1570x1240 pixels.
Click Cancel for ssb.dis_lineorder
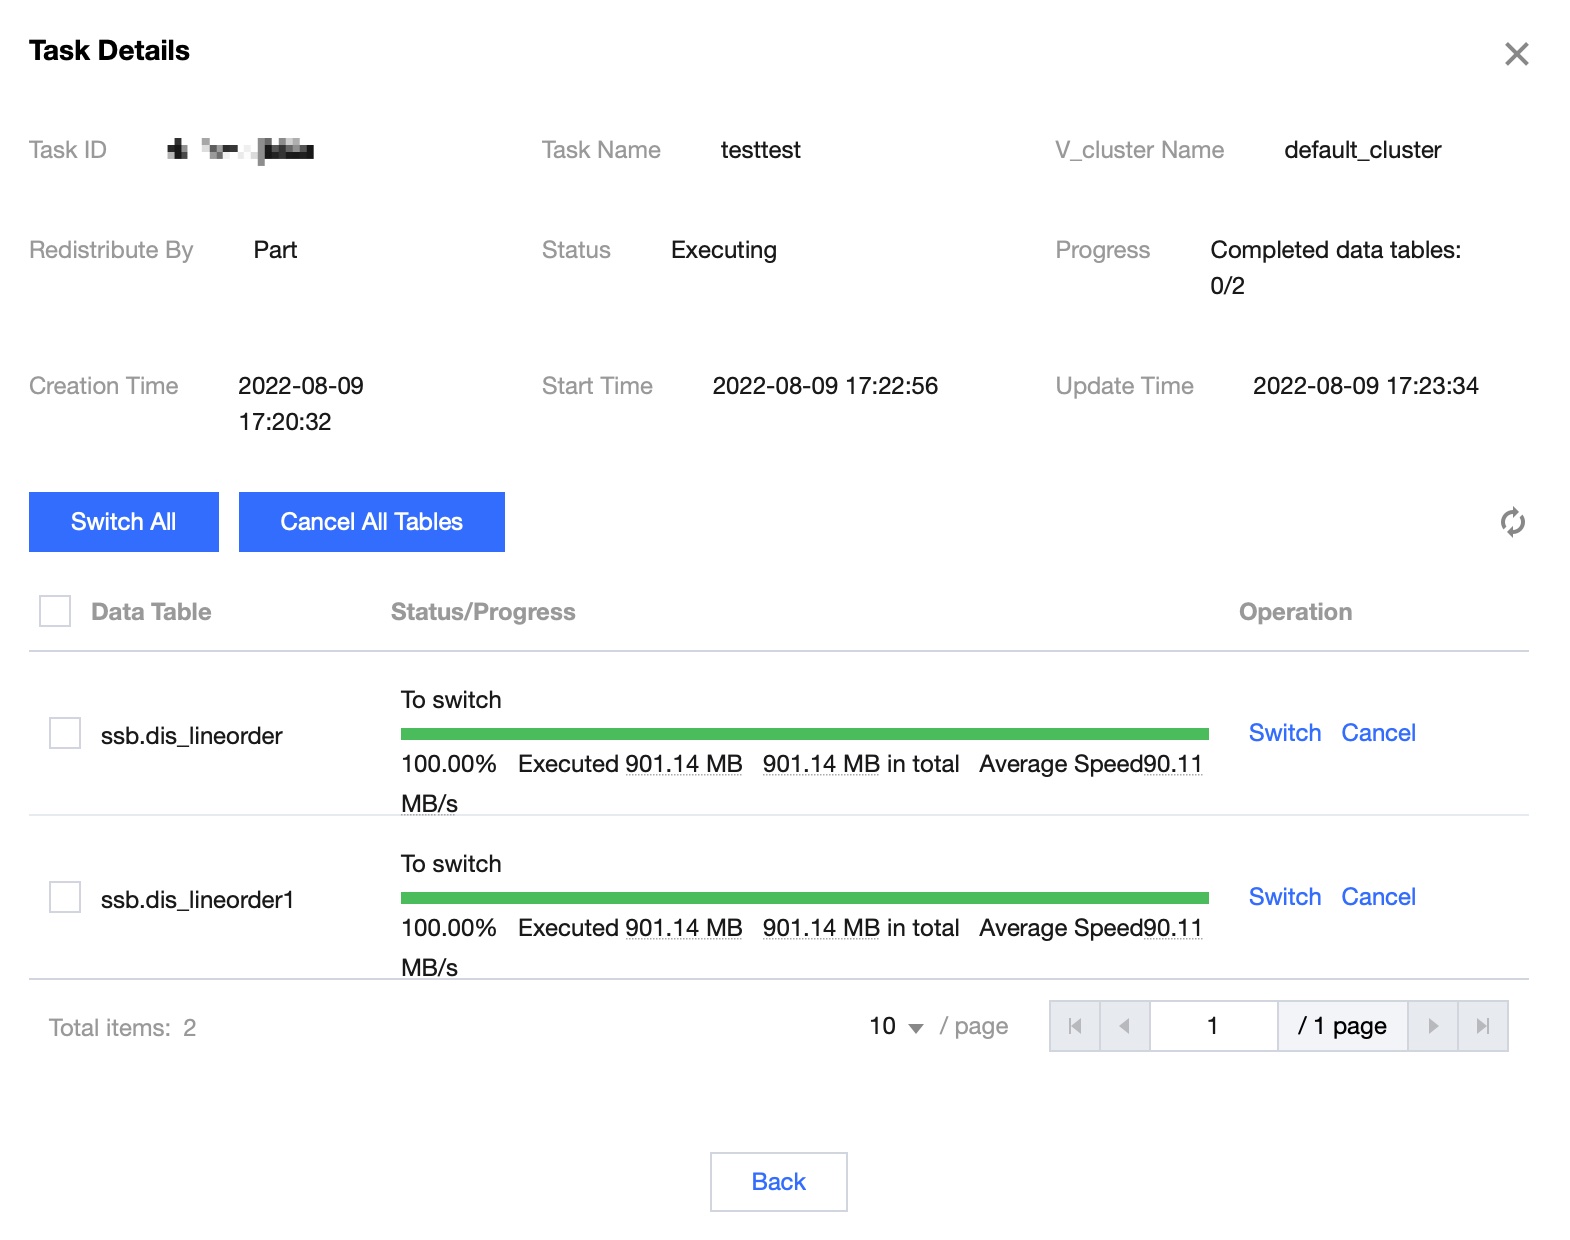(1378, 733)
